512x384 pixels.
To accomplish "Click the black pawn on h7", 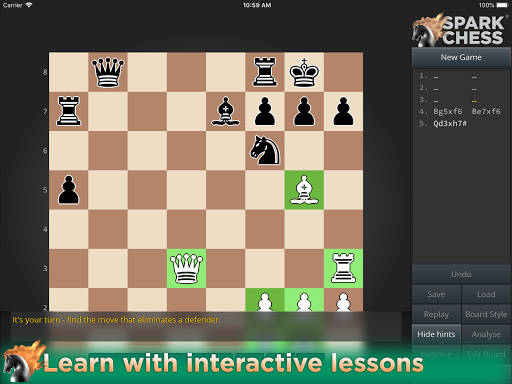I will coord(343,111).
